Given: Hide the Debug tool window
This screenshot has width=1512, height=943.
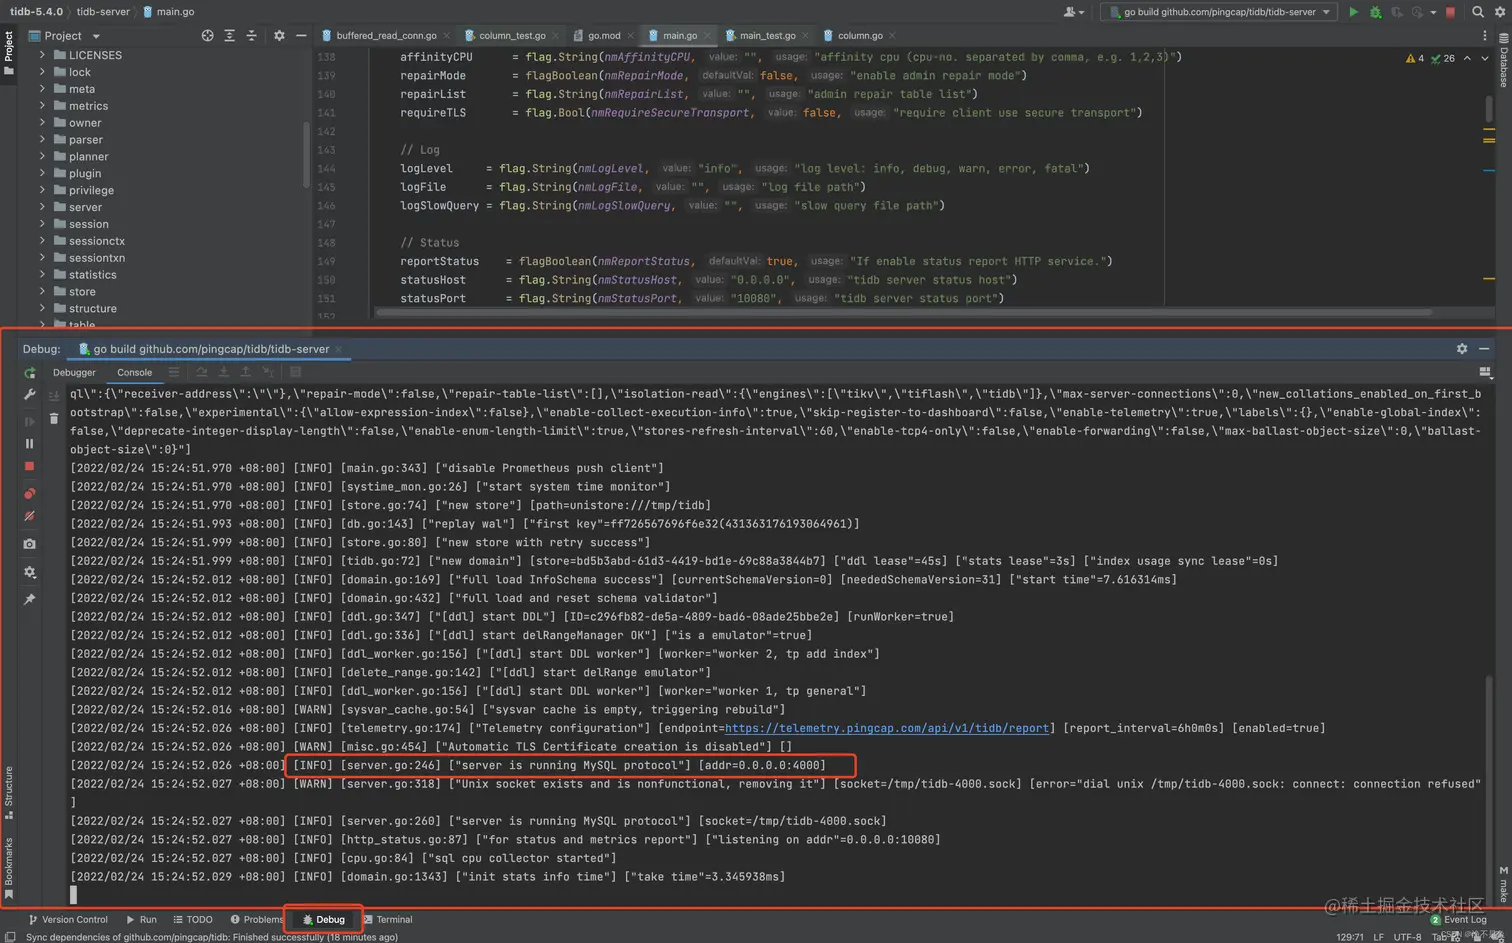Looking at the screenshot, I should click(1484, 349).
